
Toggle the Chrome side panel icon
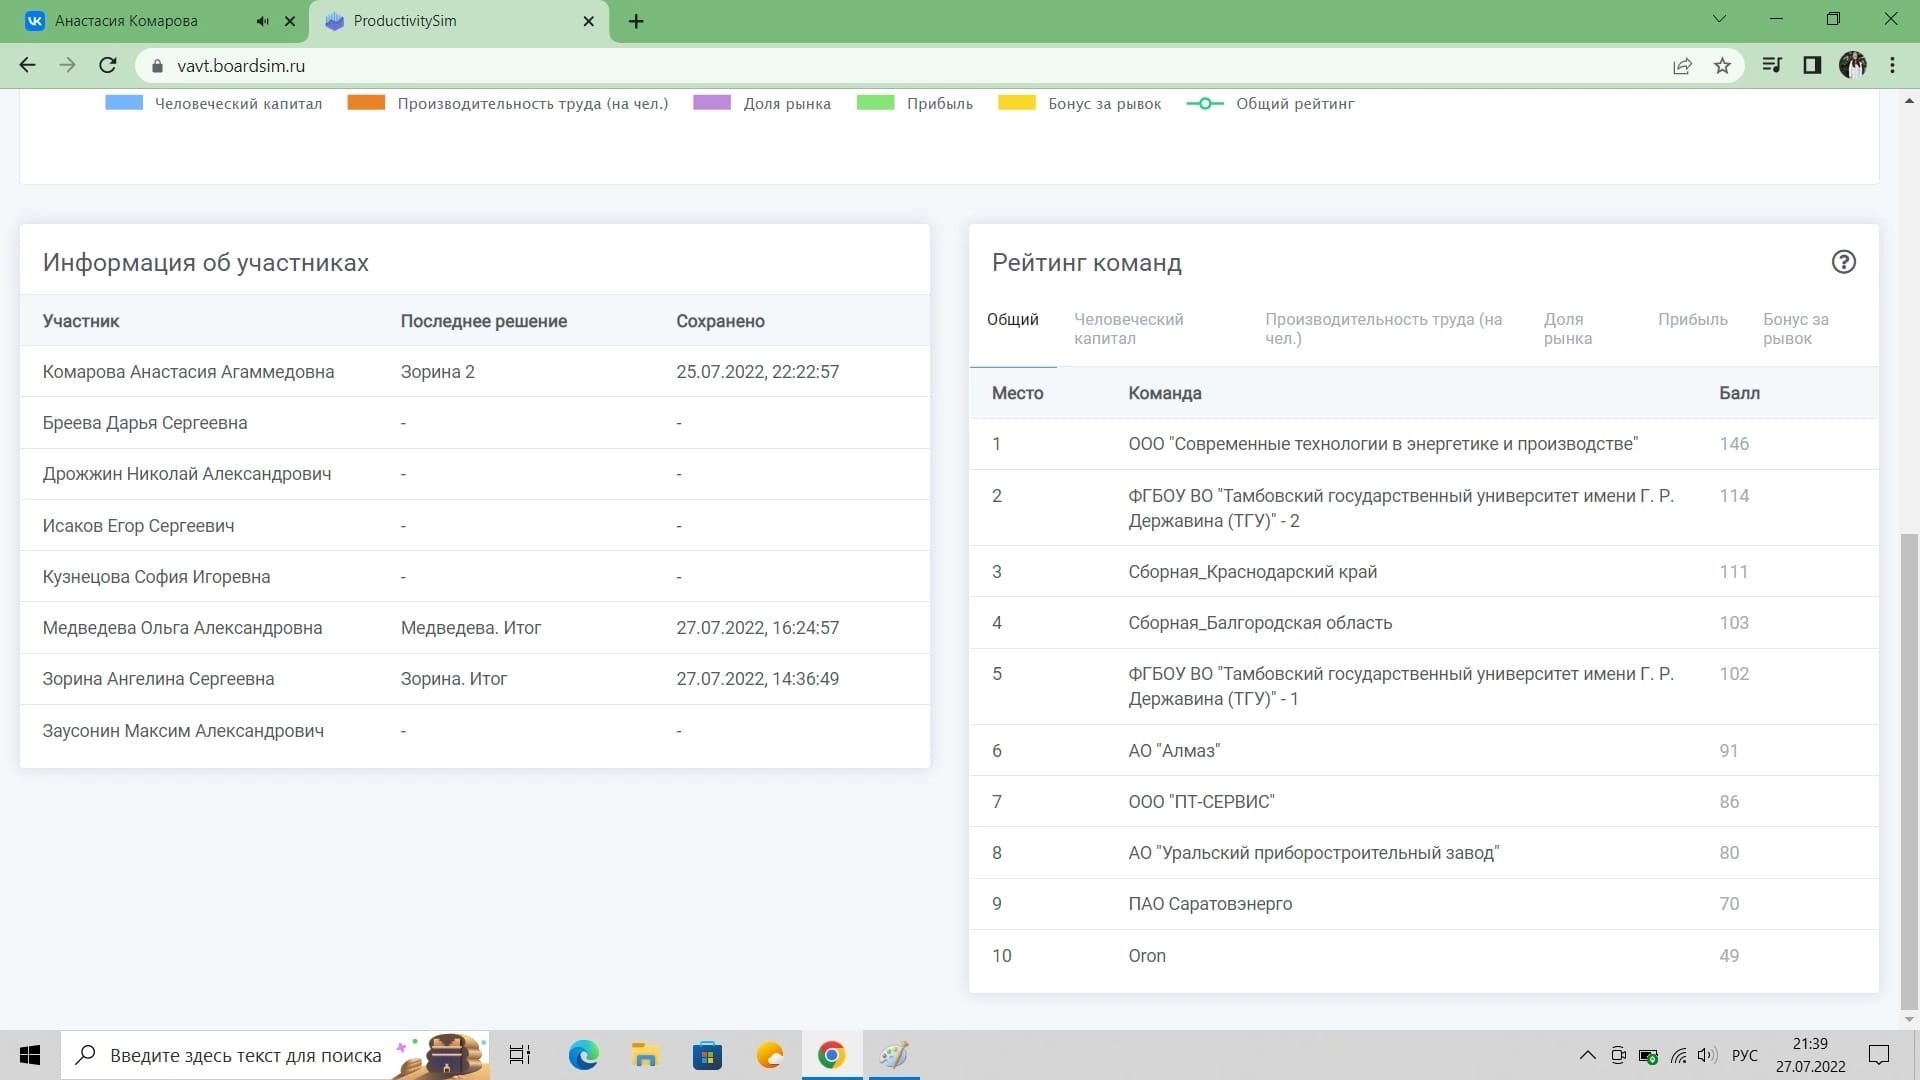pos(1812,66)
